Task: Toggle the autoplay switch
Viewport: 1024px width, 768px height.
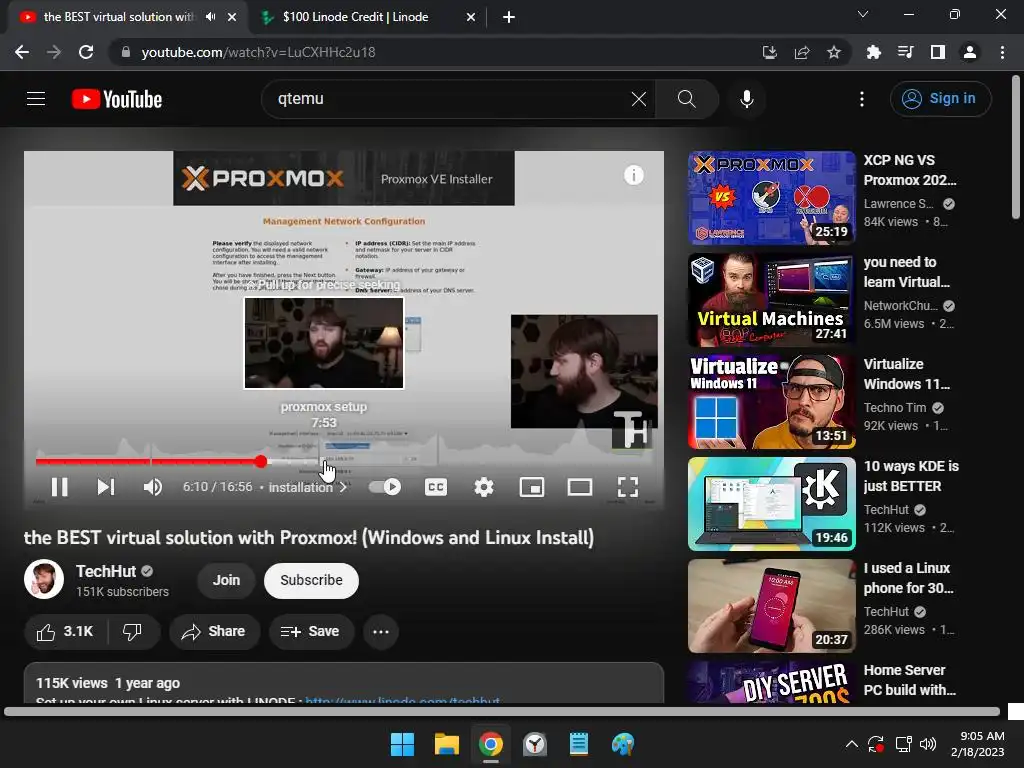Action: (385, 487)
